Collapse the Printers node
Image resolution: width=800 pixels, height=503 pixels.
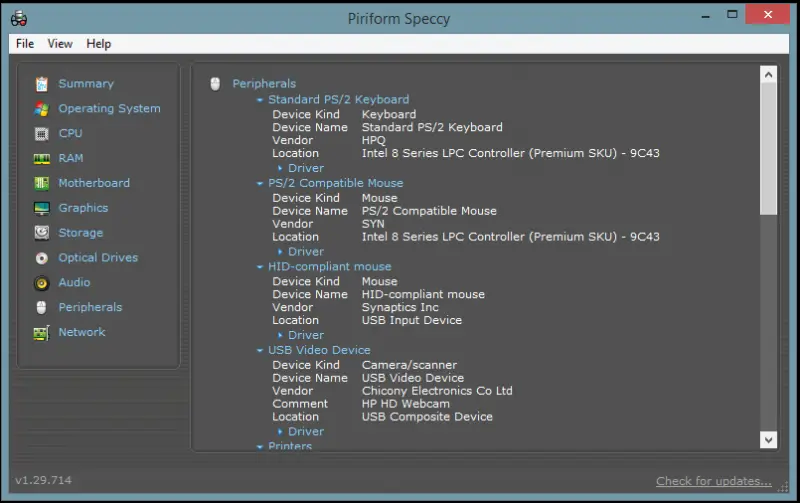tap(260, 447)
